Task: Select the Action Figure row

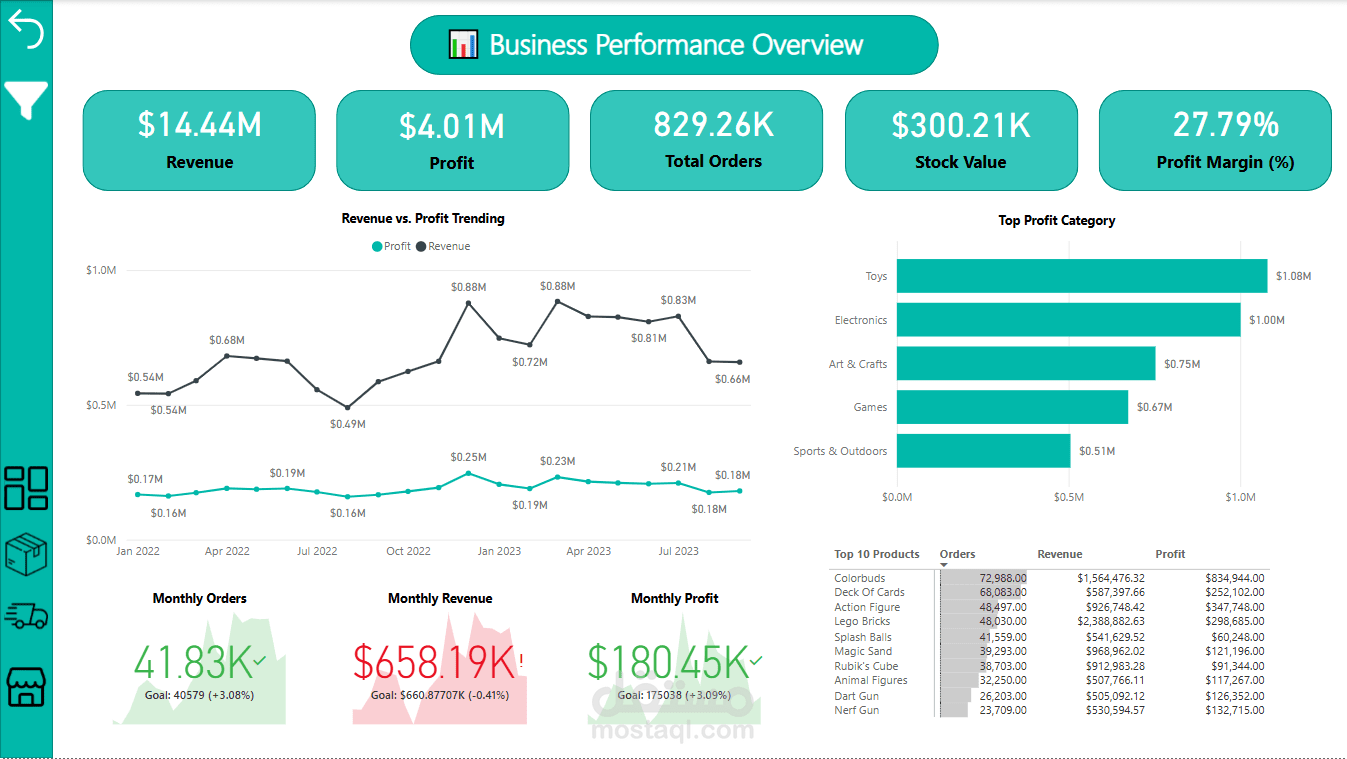Action: coord(1050,607)
